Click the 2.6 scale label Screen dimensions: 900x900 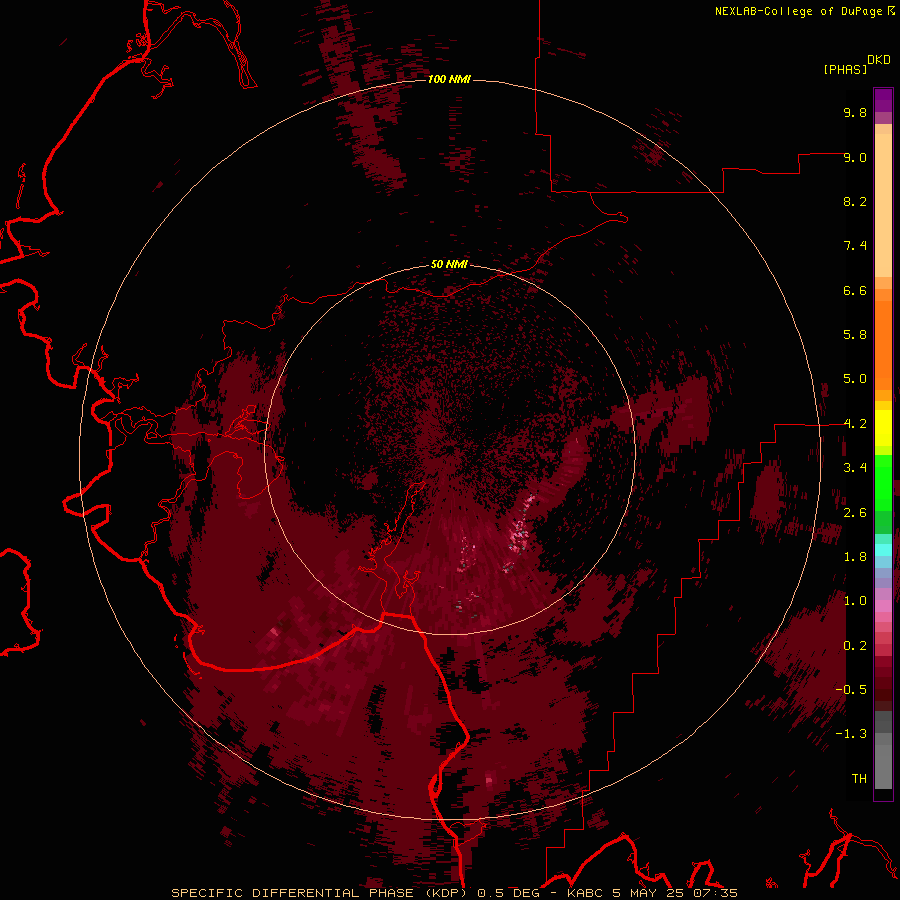point(855,513)
